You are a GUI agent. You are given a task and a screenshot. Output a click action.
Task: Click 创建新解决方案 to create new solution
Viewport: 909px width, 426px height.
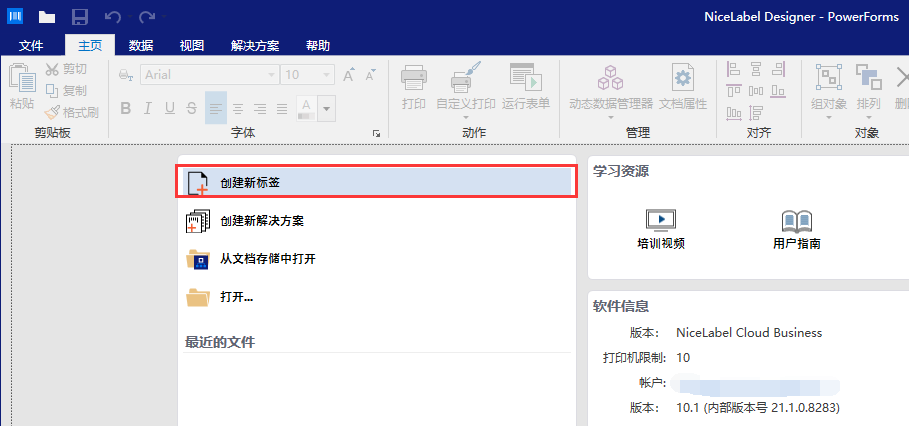click(262, 221)
